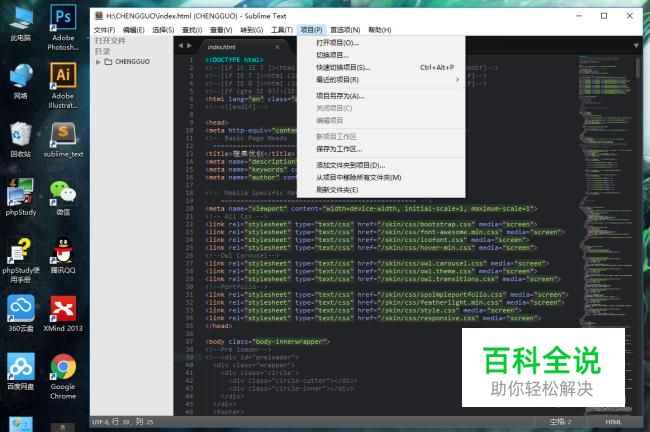Open the Adobe Illustrator desktop shortcut
The width and height of the screenshot is (650, 432).
pyautogui.click(x=63, y=85)
